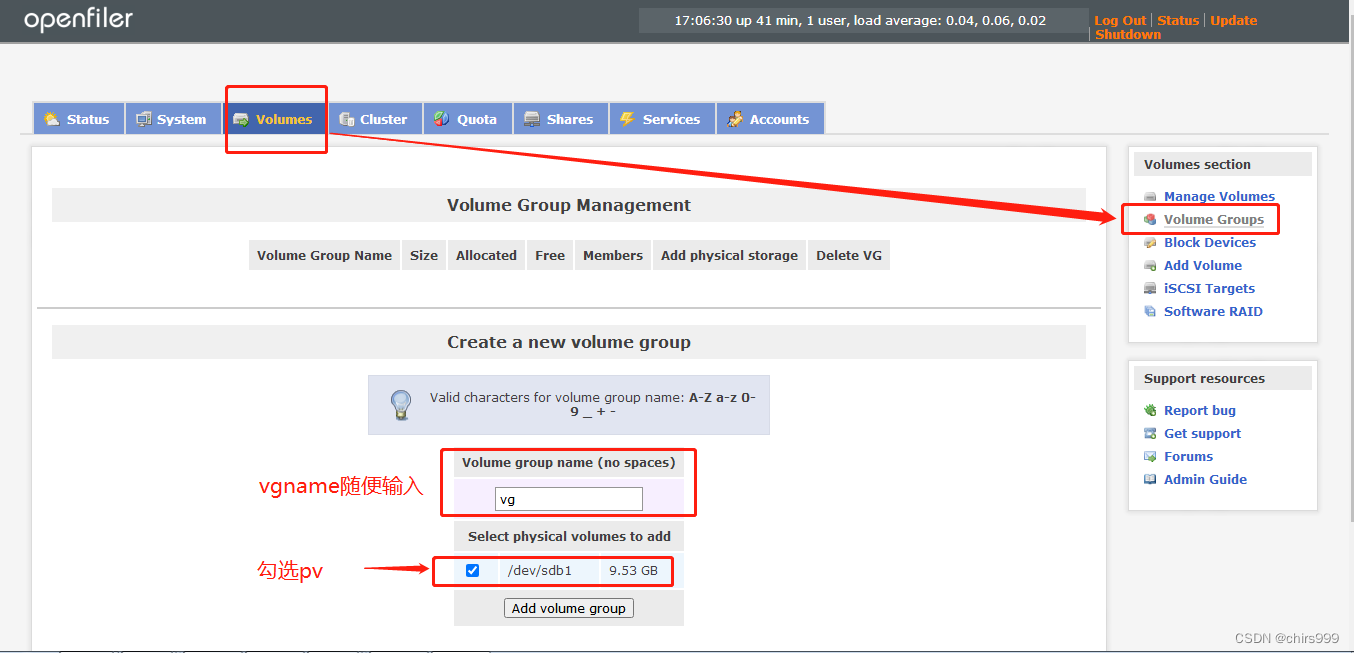Open the Services tab

662,118
